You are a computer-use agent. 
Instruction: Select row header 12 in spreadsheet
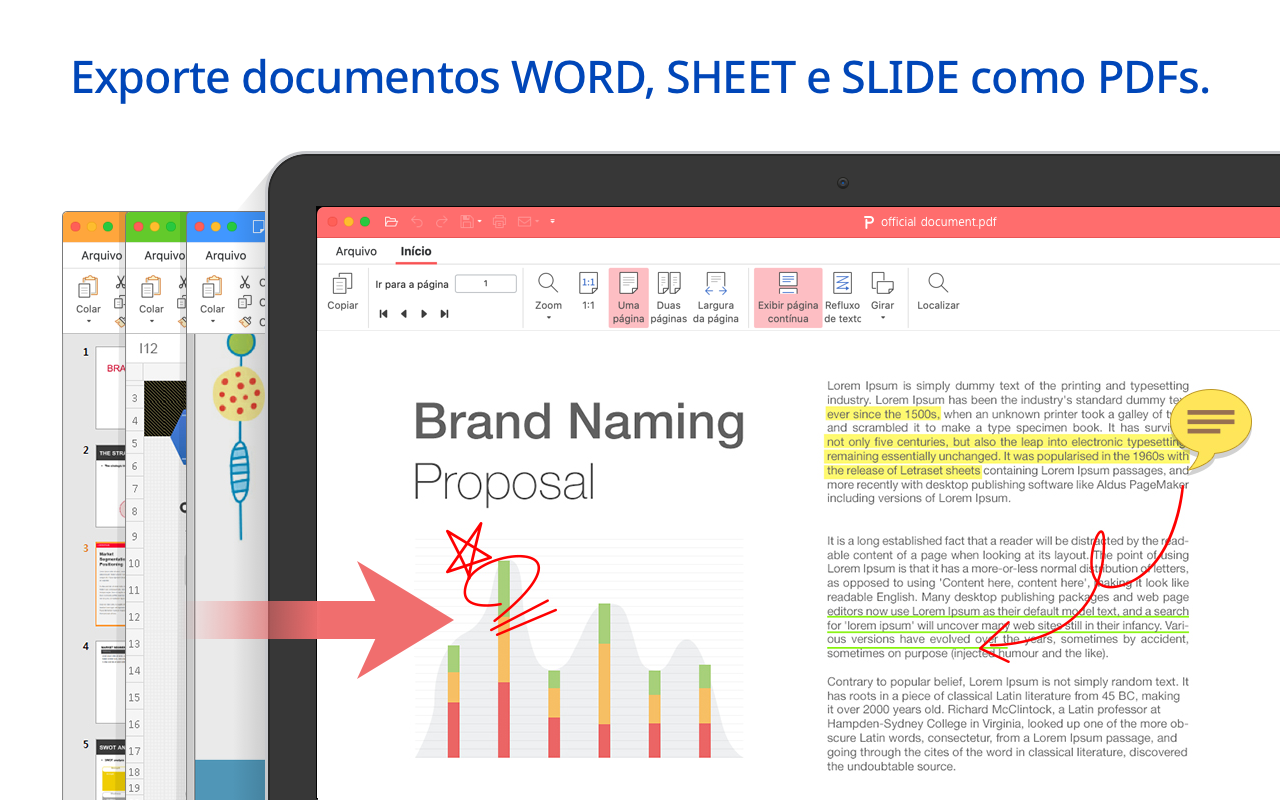click(x=134, y=617)
